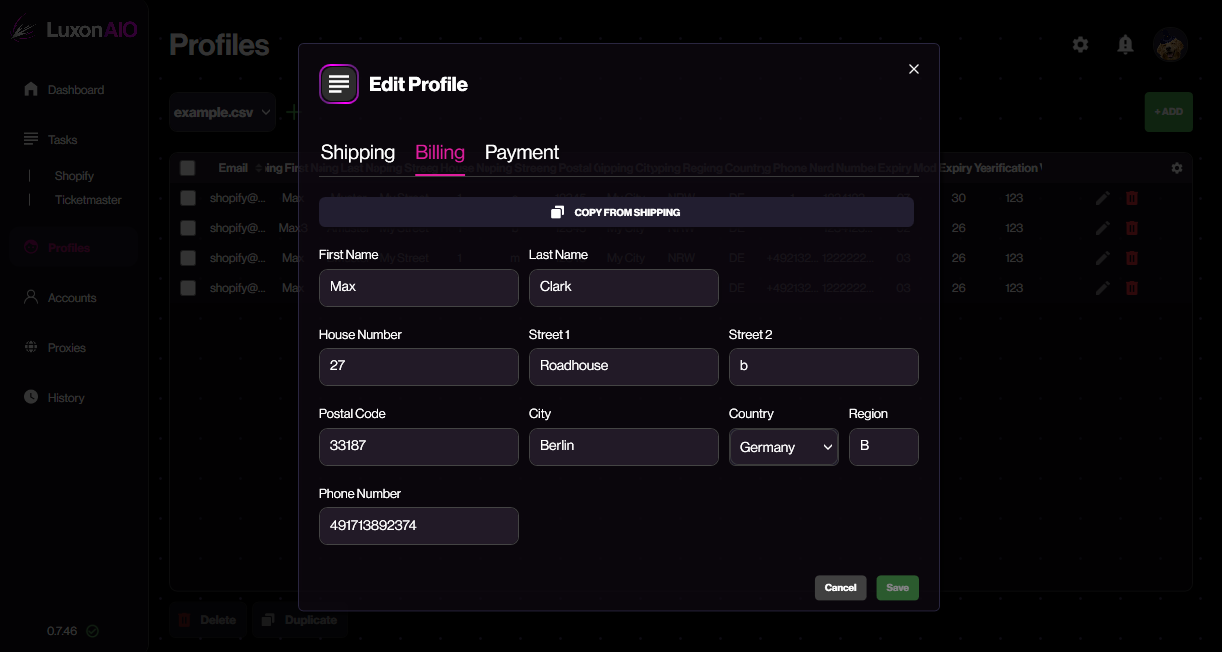This screenshot has height=652, width=1222.
Task: Click the table column settings gear
Action: click(1177, 168)
